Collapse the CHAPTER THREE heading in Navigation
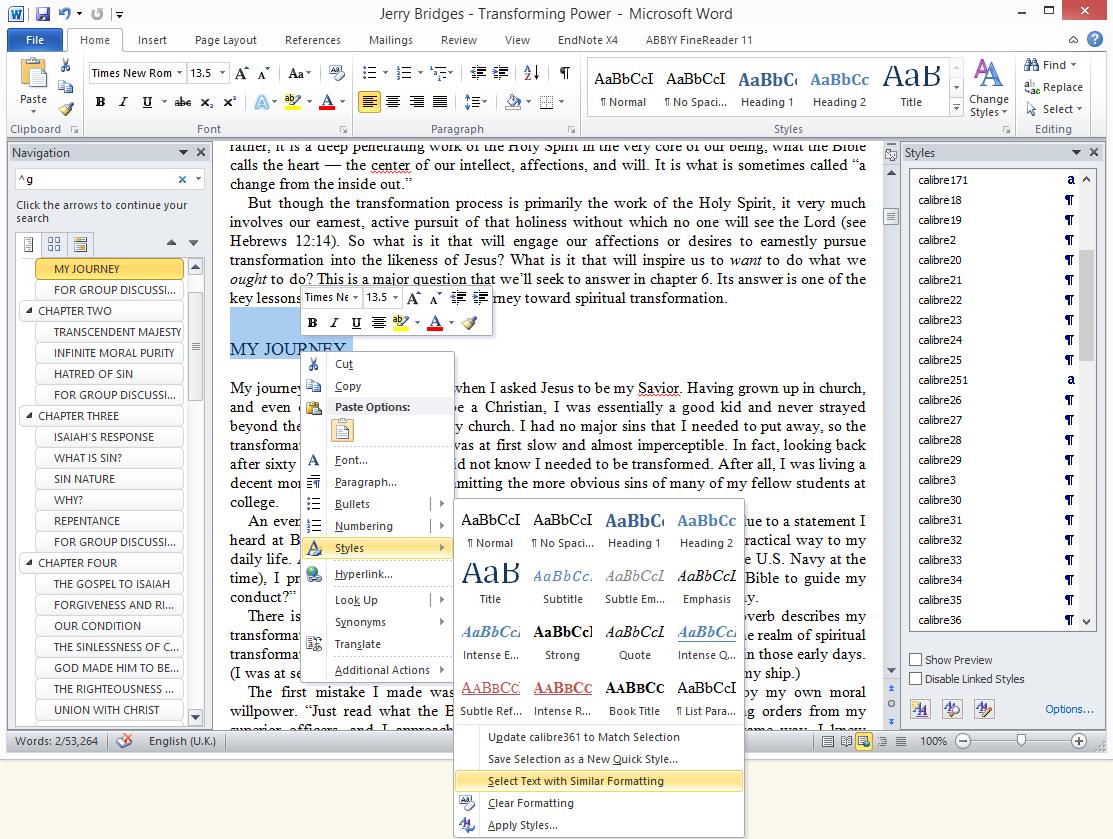1113x839 pixels. tap(28, 416)
